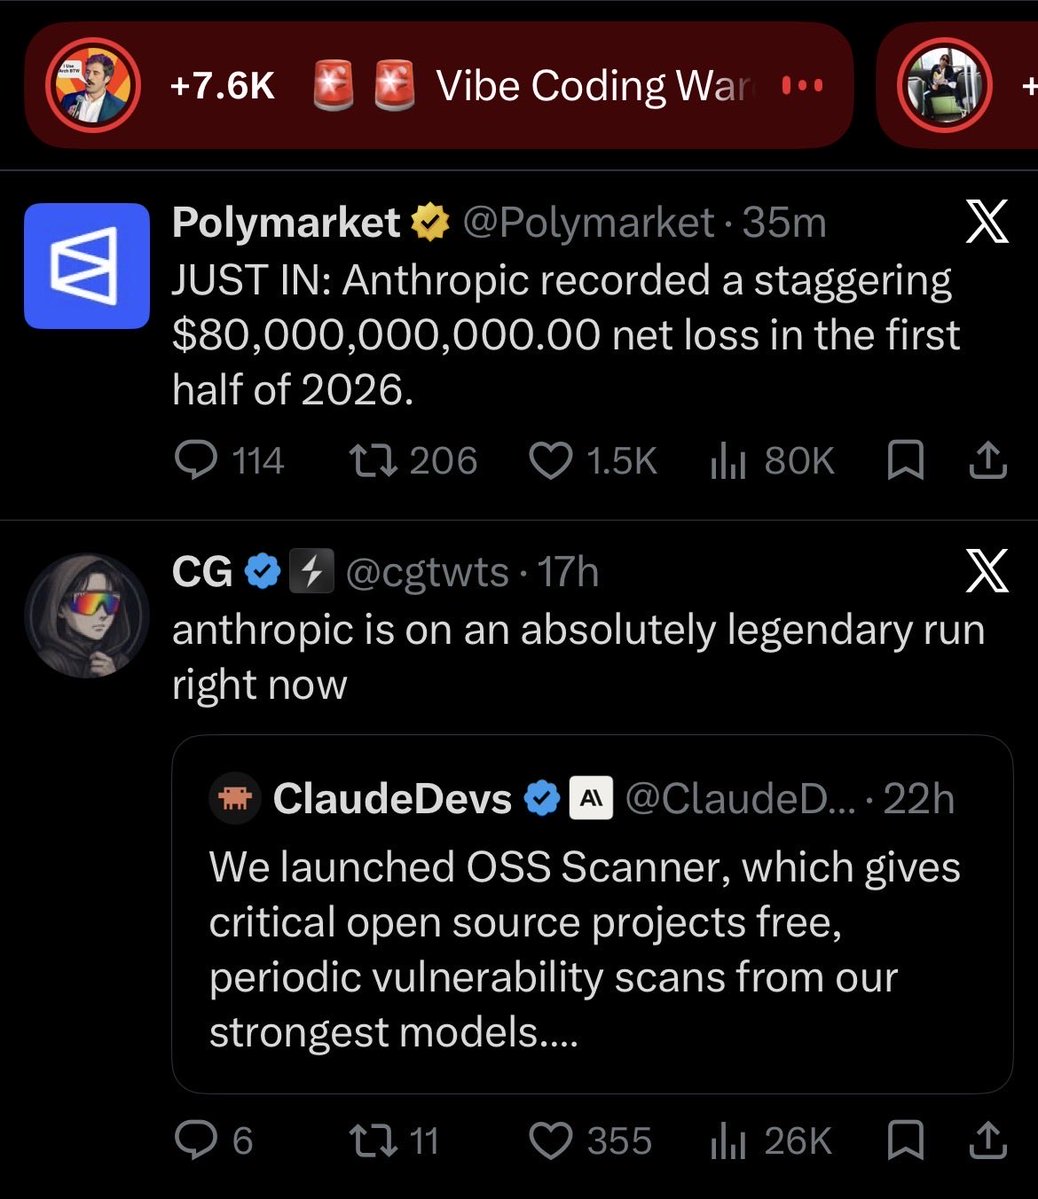Repost the Polymarket Anthropic net loss post
Screen dimensions: 1038x1199
tap(413, 460)
